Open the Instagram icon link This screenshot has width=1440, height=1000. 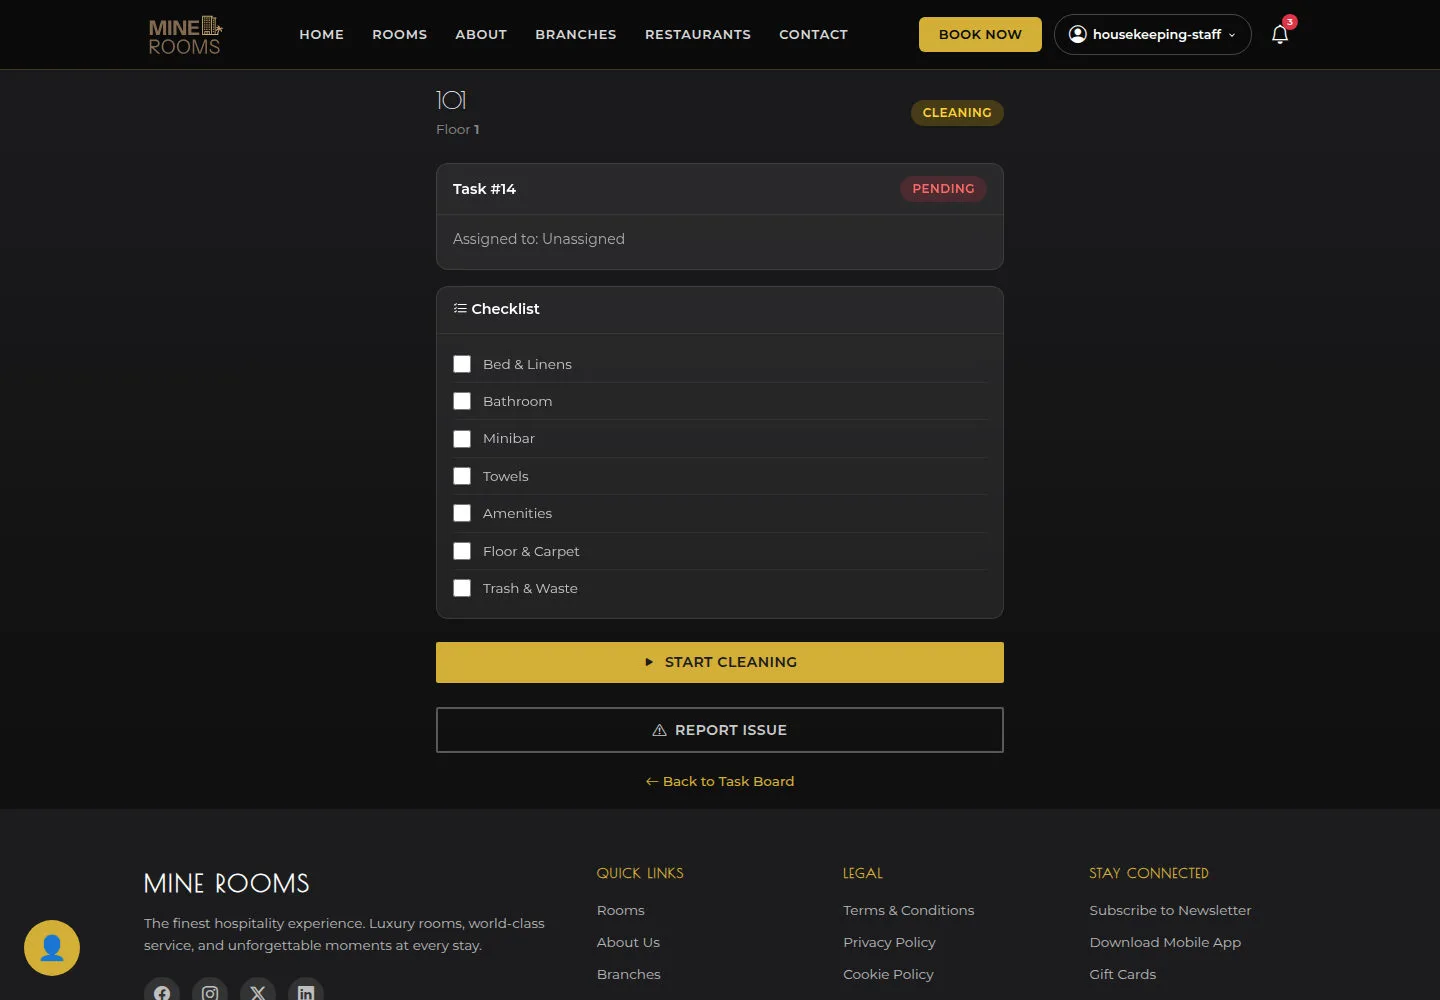tap(210, 992)
